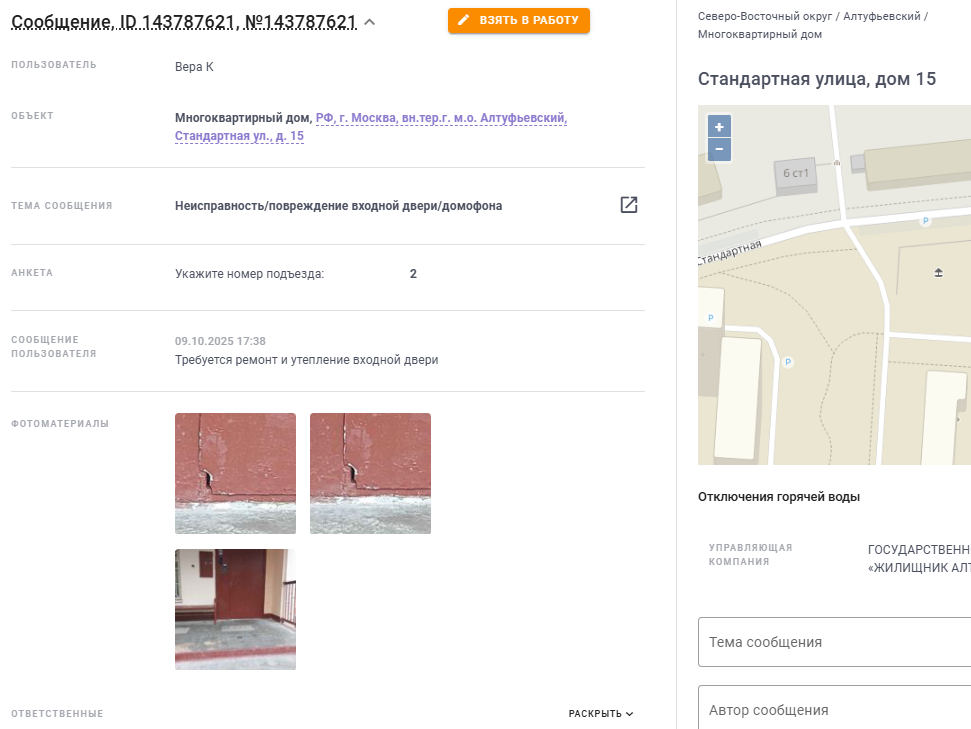971x729 pixels.
Task: Click the breadcrumb Северо-Восточный округ
Action: pyautogui.click(x=765, y=17)
